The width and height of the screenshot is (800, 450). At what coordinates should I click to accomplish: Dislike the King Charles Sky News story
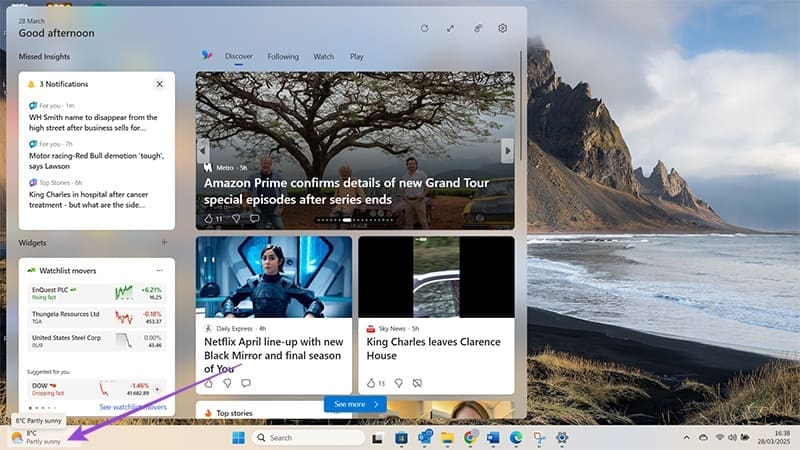pos(398,383)
